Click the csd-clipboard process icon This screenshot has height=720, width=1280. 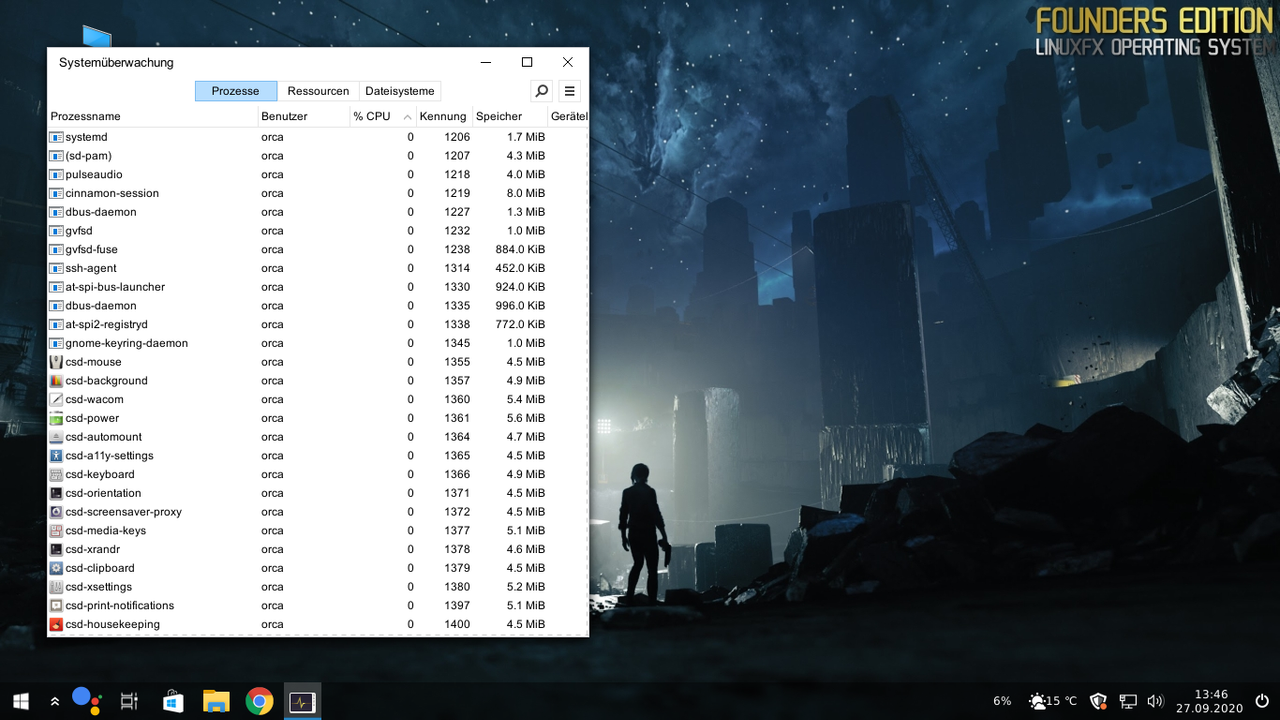click(57, 568)
